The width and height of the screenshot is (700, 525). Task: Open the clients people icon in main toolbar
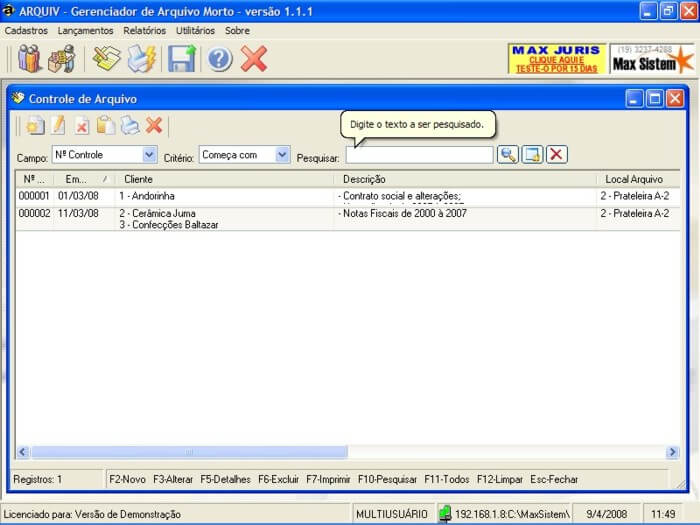click(x=29, y=58)
